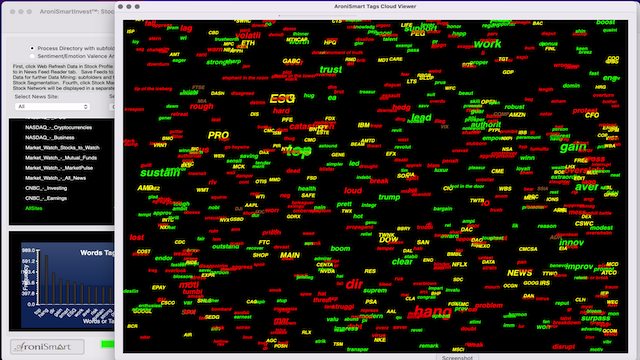Click the green 'robust' tag
This screenshot has width=640, height=360.
click(x=514, y=107)
